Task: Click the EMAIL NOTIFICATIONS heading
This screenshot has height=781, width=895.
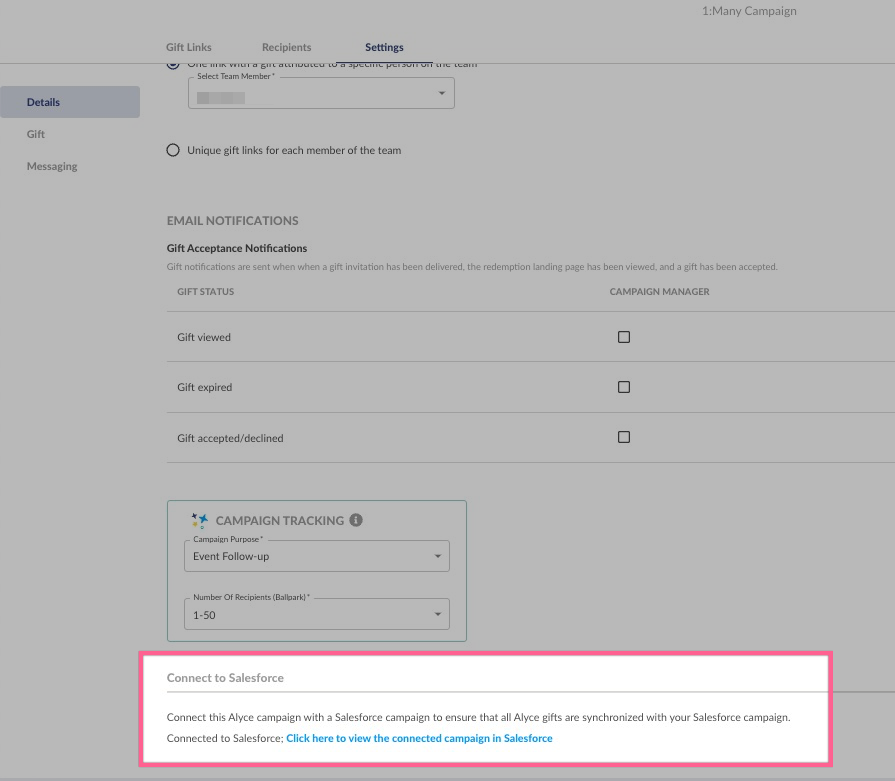Action: [x=232, y=220]
